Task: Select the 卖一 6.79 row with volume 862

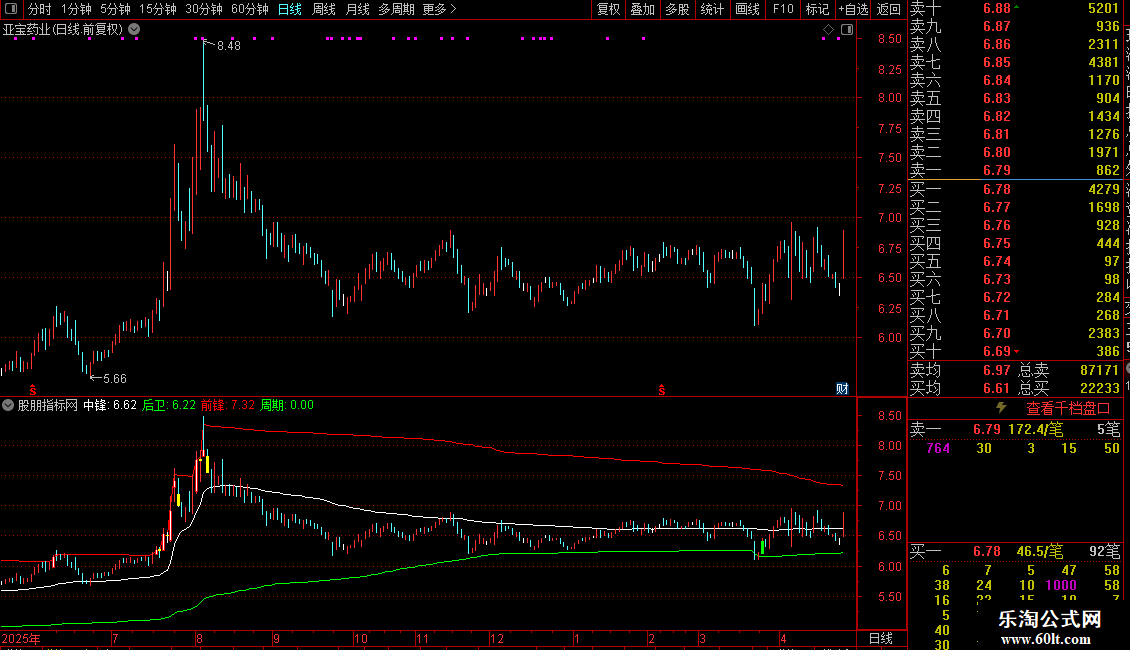Action: tap(1015, 170)
